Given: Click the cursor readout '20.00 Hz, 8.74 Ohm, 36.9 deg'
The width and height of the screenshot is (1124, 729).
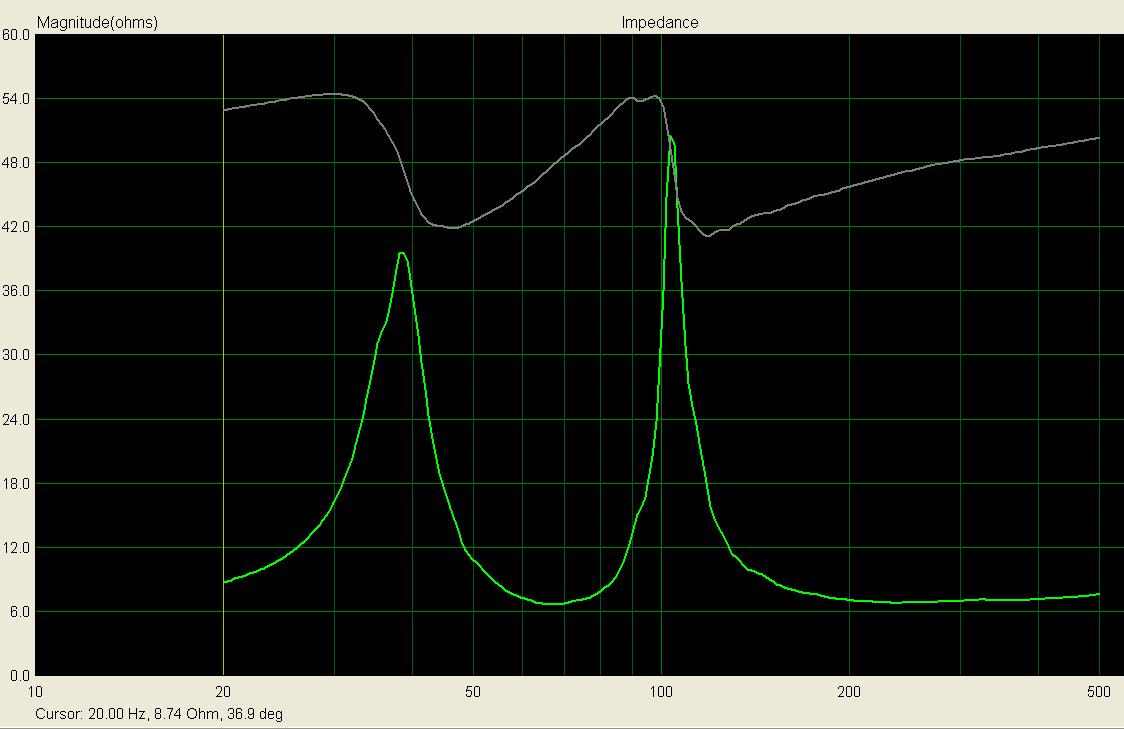Looking at the screenshot, I should (185, 714).
